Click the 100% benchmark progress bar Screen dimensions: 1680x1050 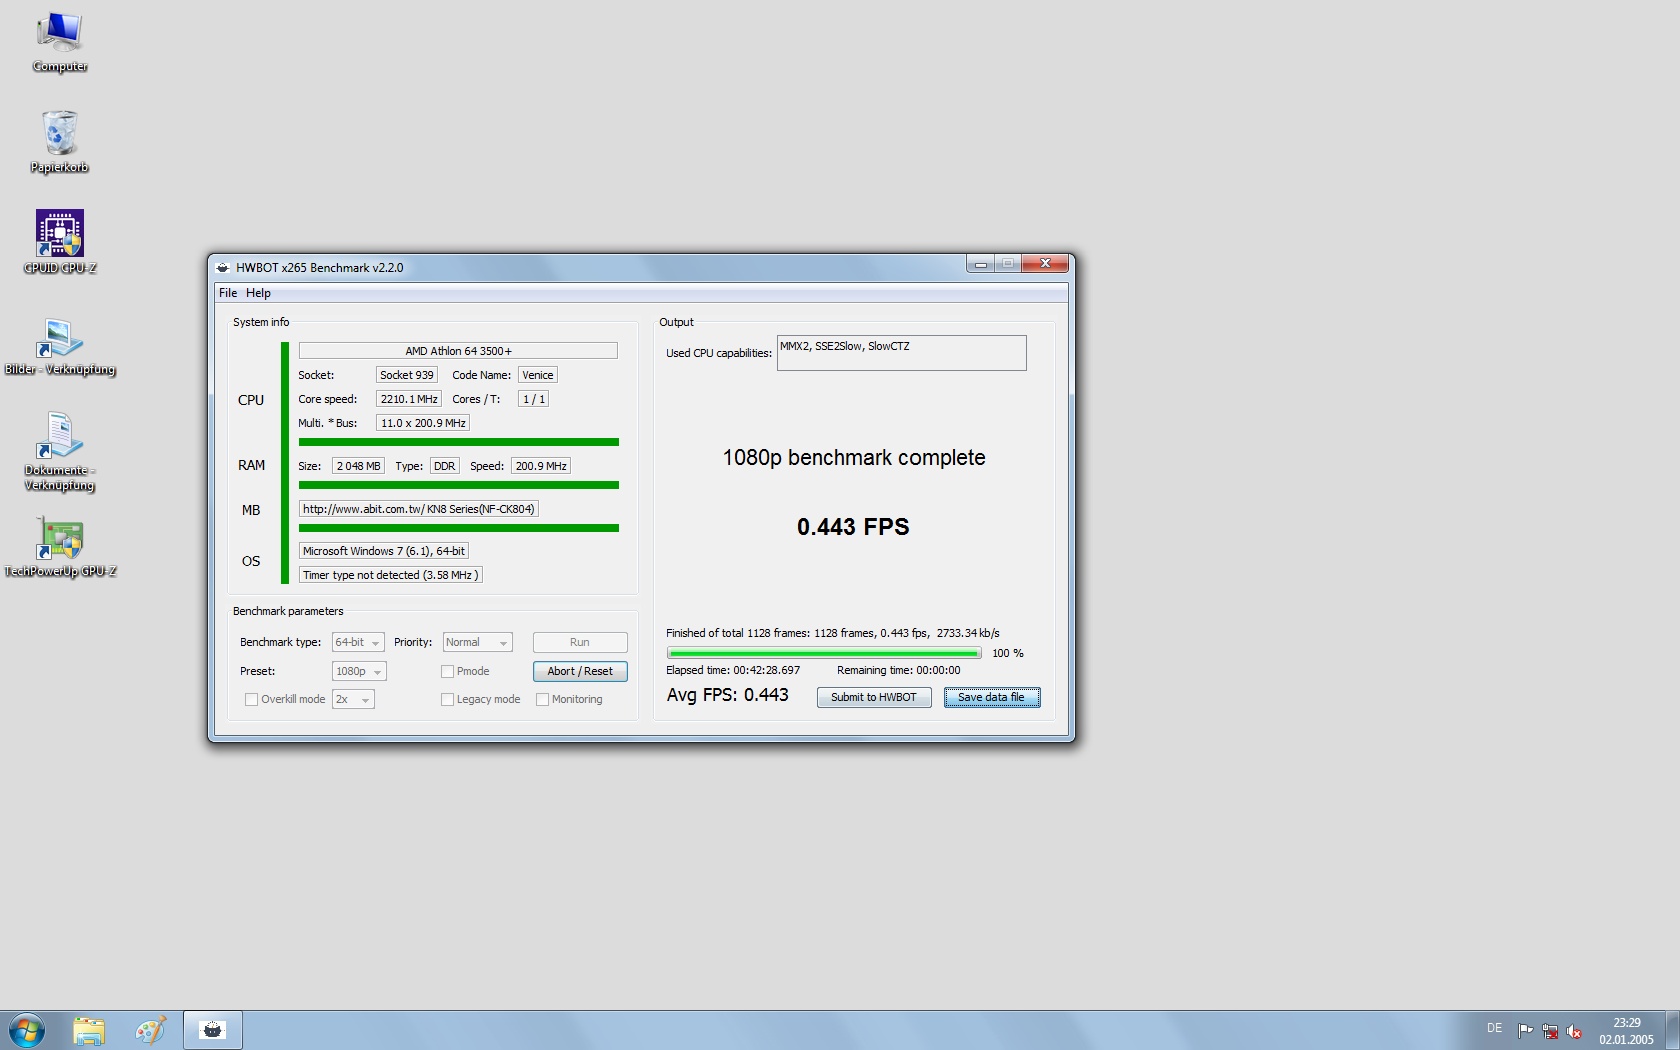tap(824, 653)
